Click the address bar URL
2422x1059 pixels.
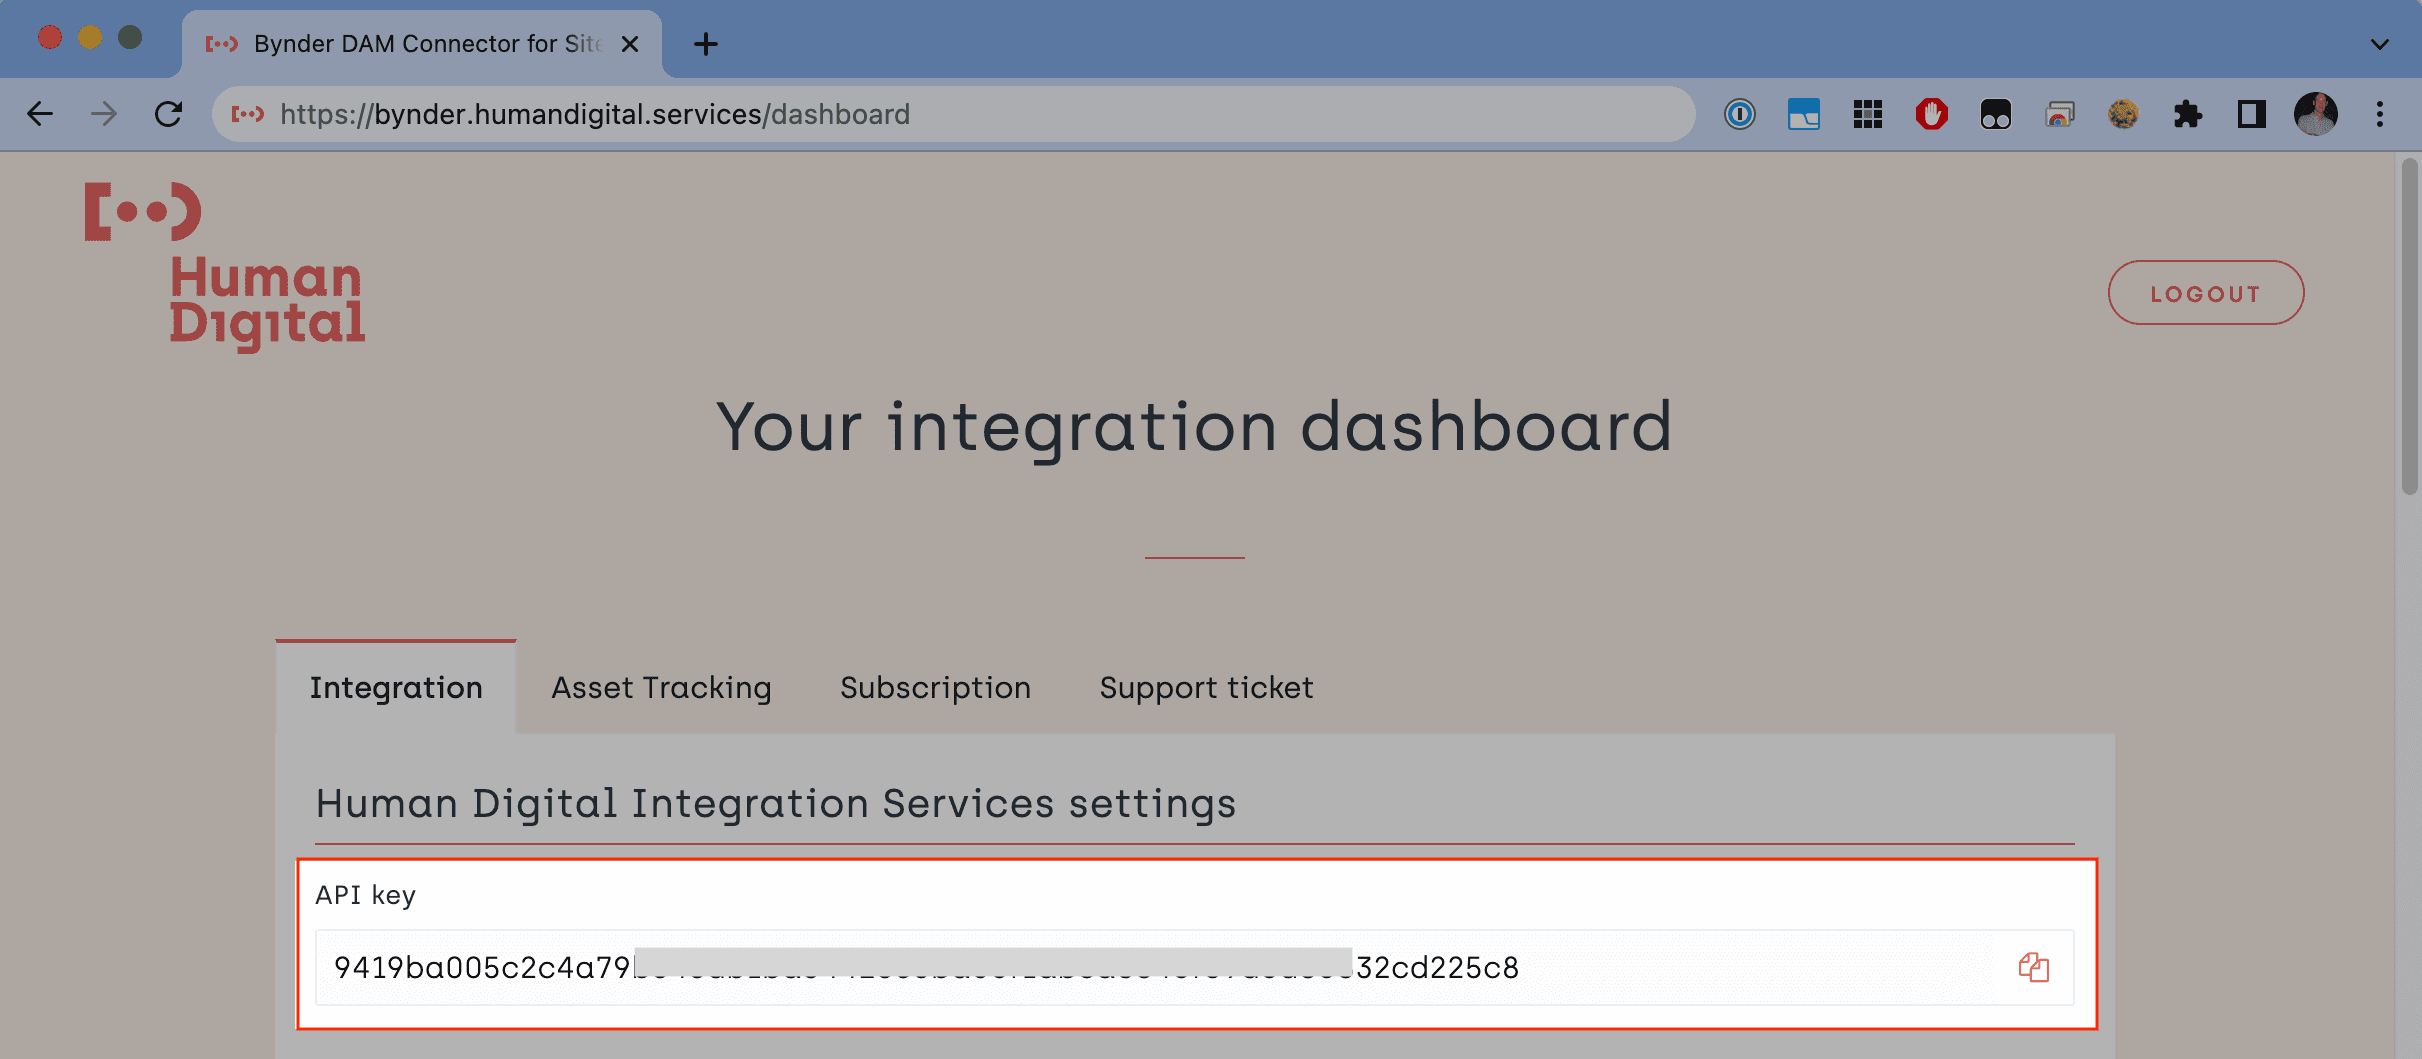[595, 114]
